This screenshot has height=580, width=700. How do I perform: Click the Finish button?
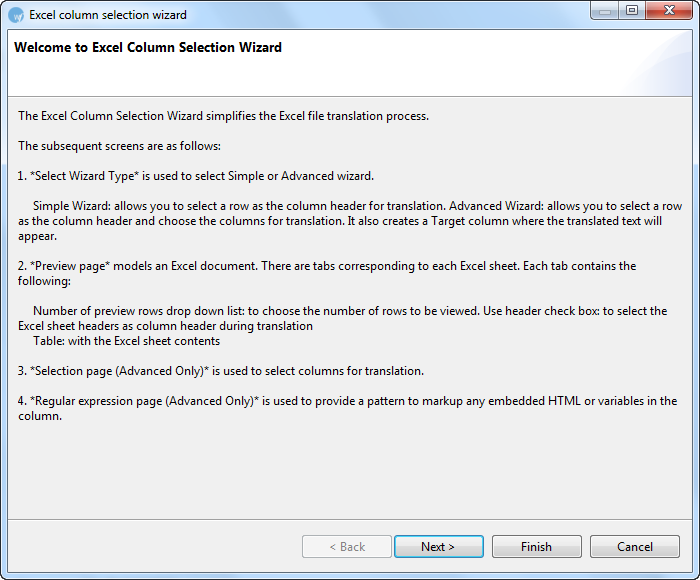point(537,547)
